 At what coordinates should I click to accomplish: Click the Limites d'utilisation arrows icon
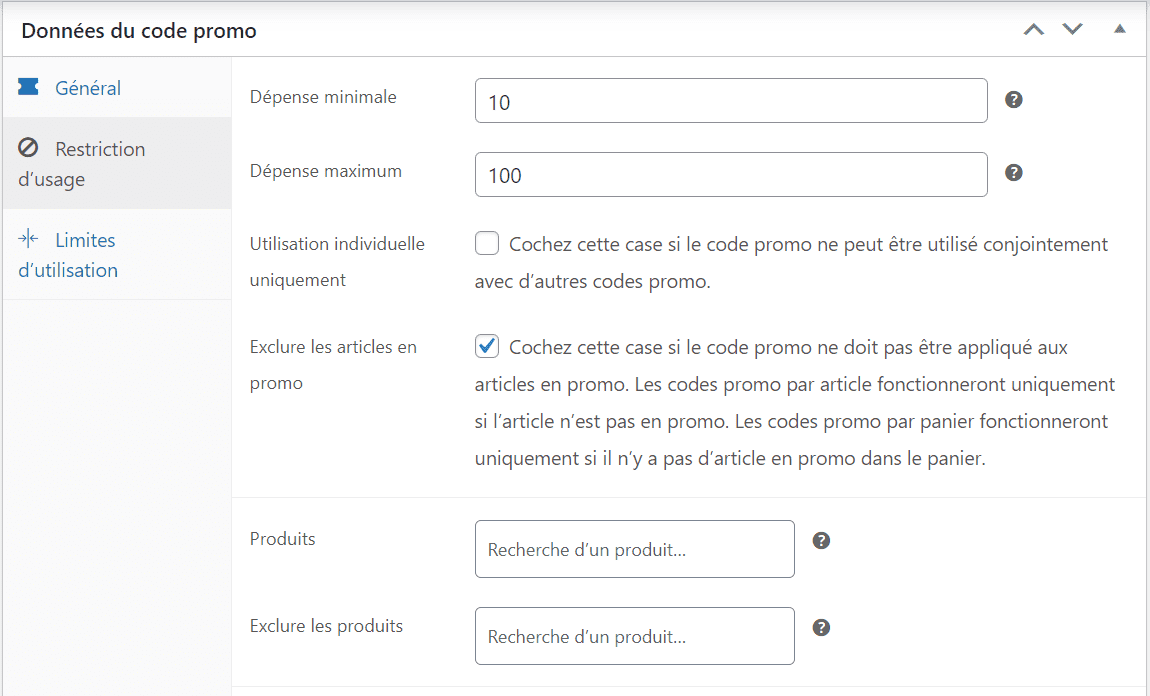[28, 238]
